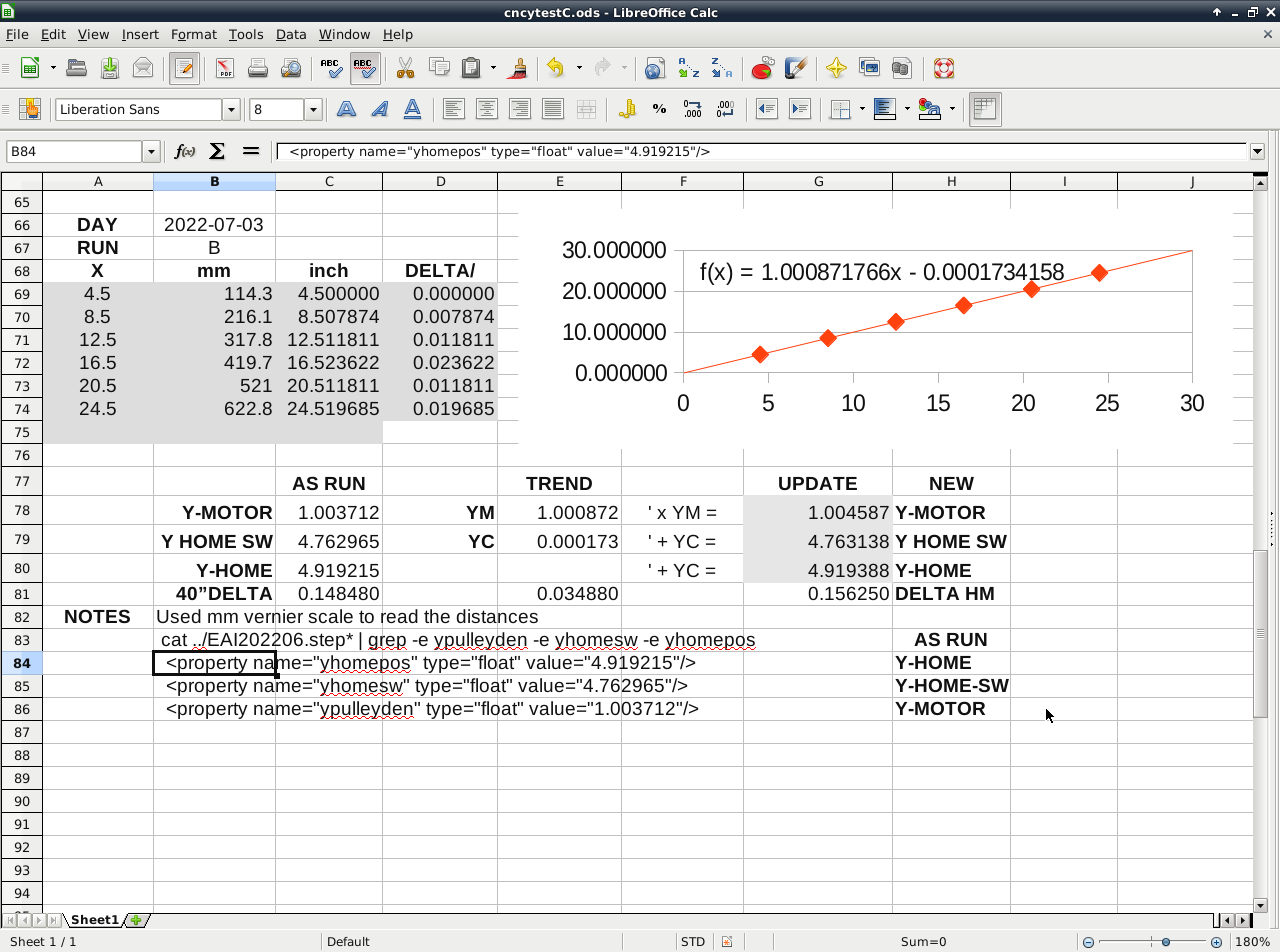Copy selection with the Copy icon
Viewport: 1280px width, 952px height.
point(438,68)
